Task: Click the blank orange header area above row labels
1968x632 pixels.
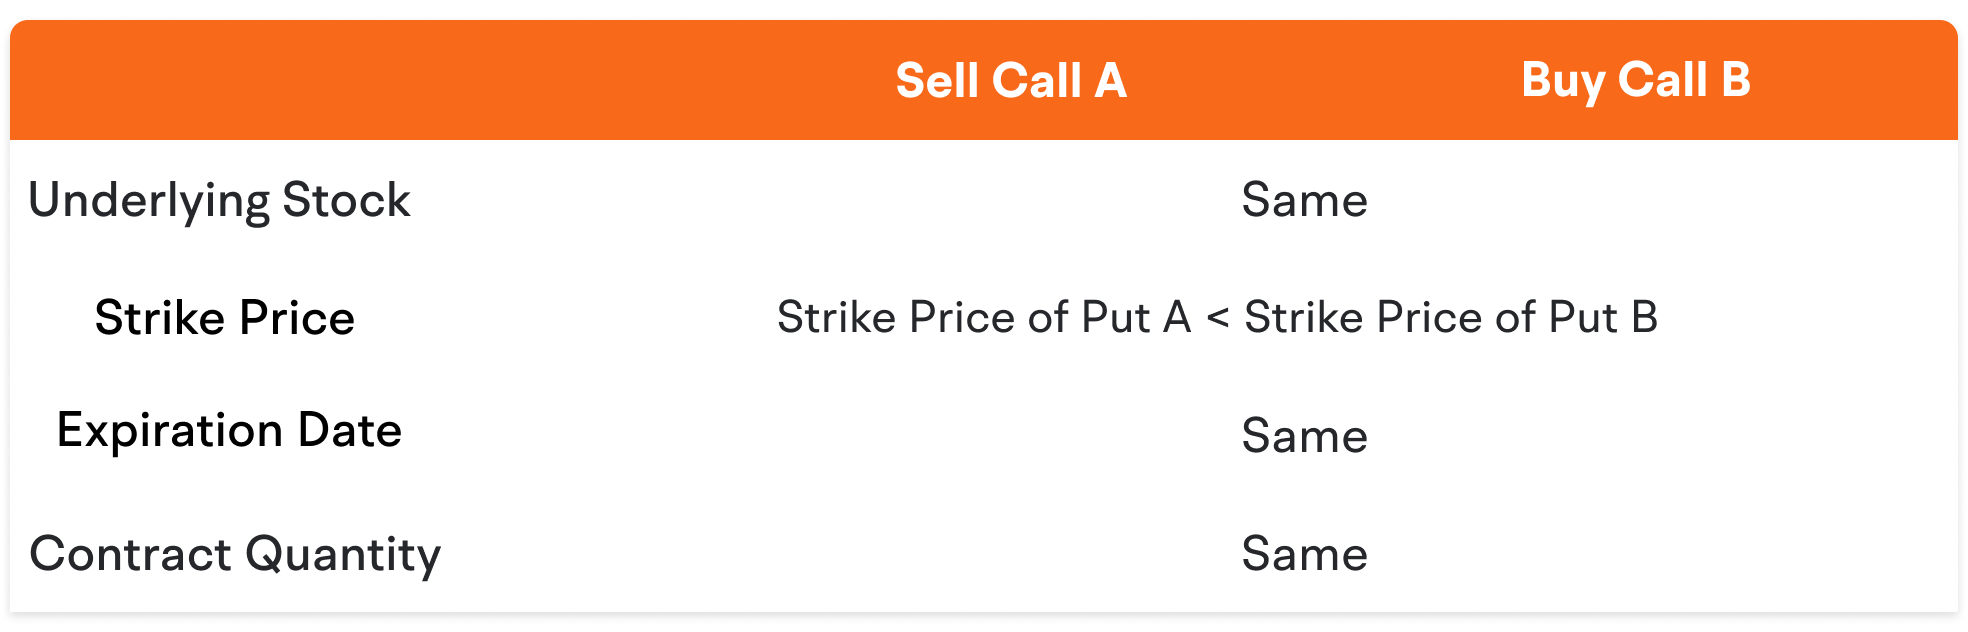Action: click(x=300, y=80)
